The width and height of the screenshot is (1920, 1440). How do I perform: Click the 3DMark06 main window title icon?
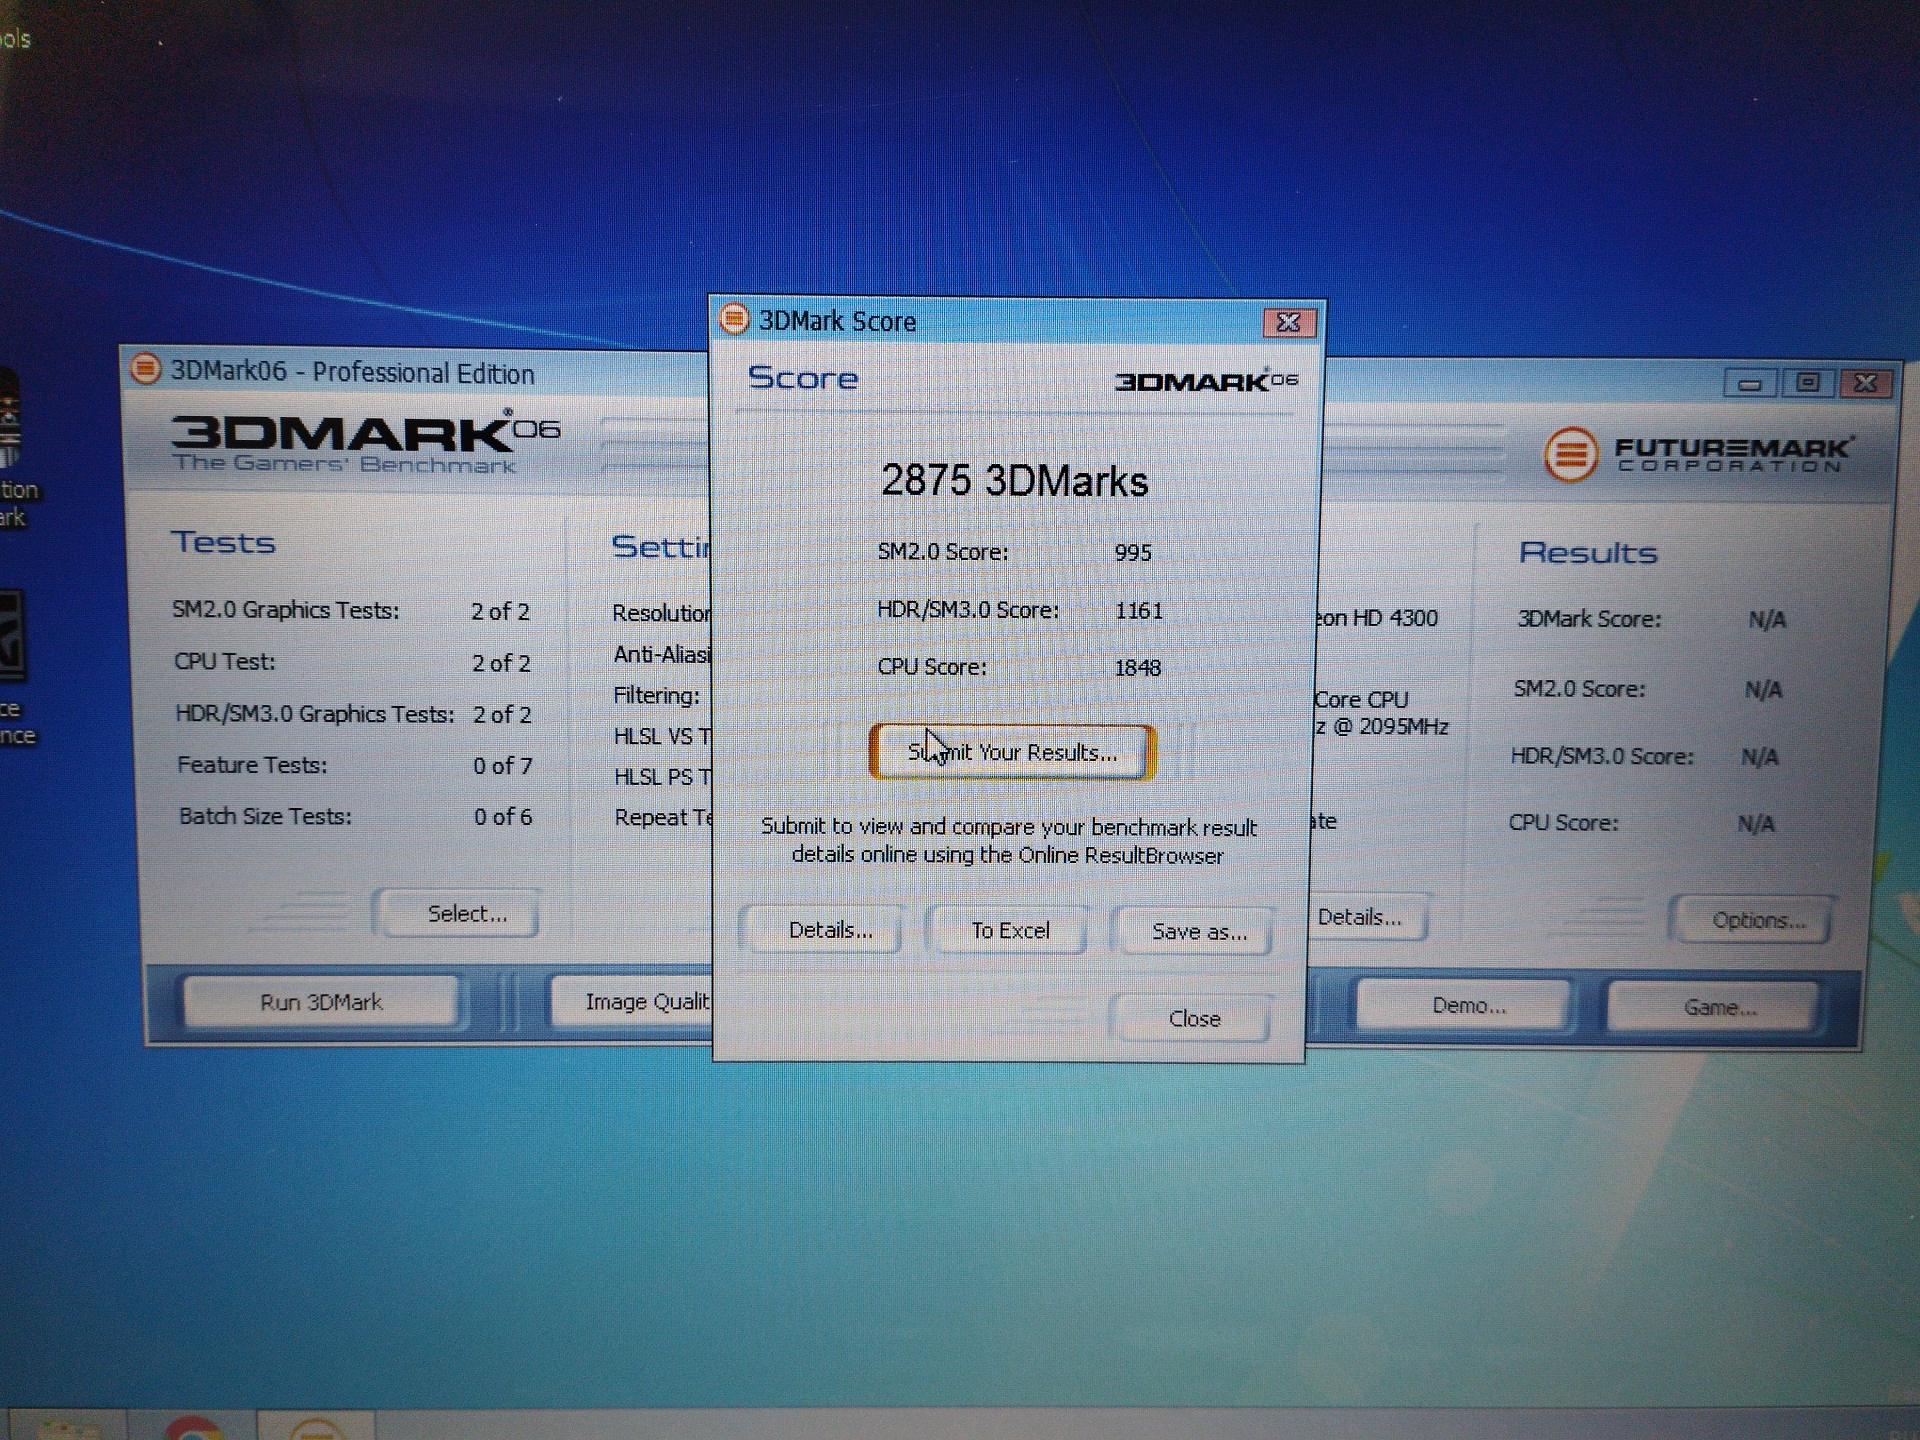click(145, 369)
